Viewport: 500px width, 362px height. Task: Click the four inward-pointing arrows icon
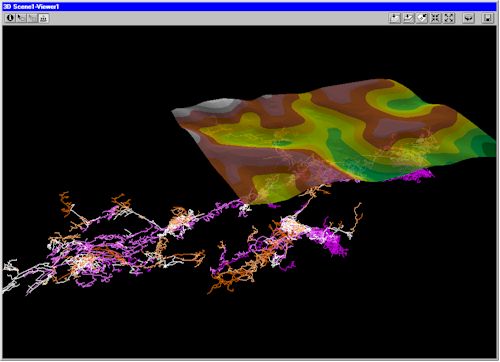435,18
